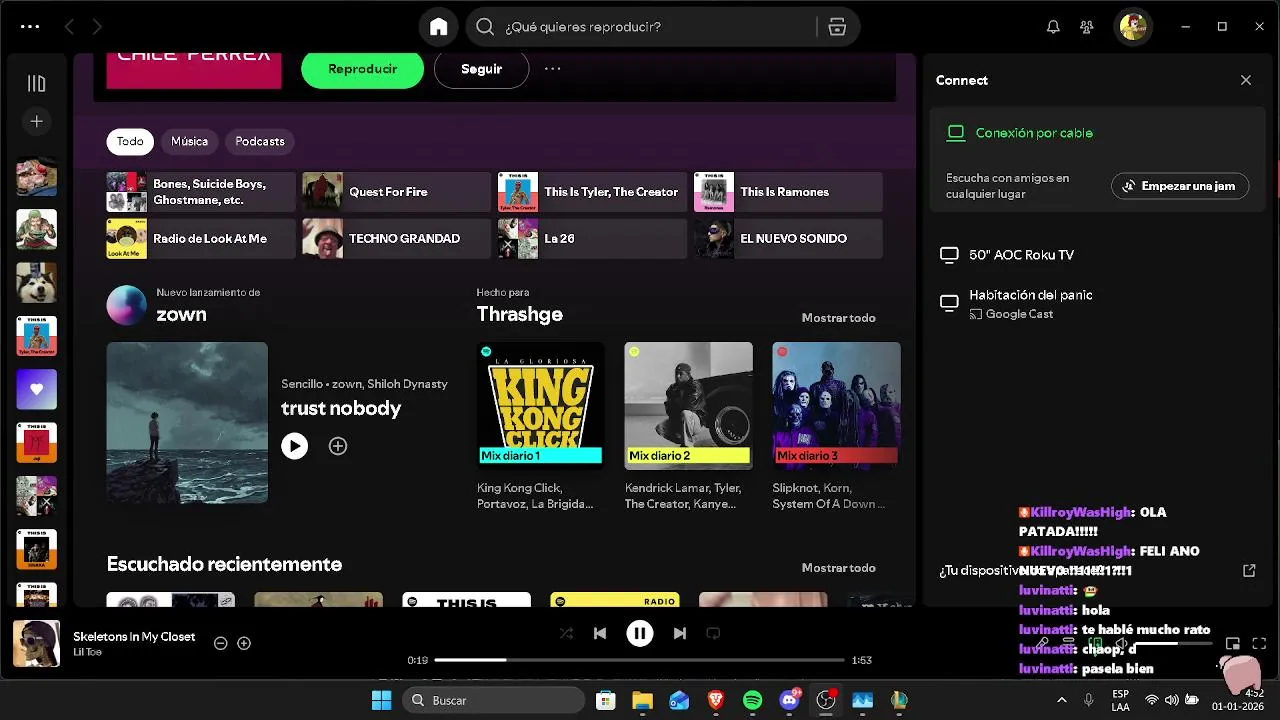Create playlist with plus icon in sidebar
1280x720 pixels.
[36, 121]
